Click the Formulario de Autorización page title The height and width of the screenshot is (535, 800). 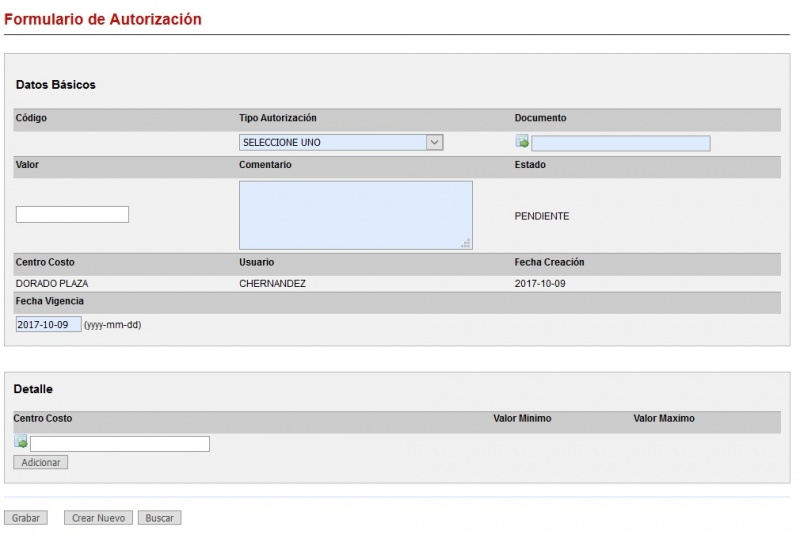(102, 19)
